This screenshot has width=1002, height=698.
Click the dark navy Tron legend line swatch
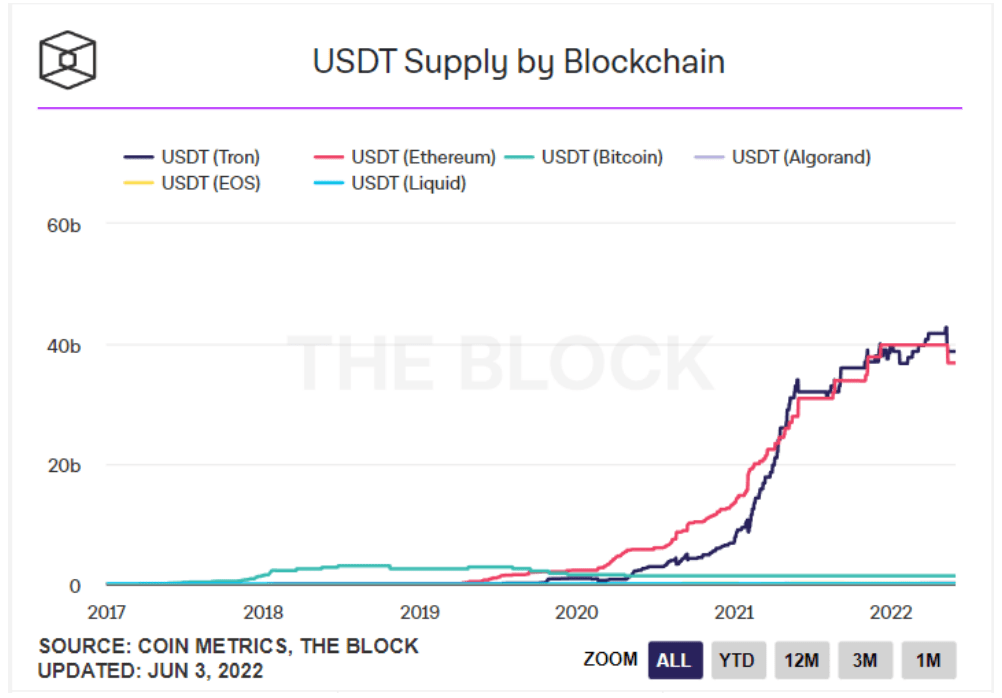137,157
